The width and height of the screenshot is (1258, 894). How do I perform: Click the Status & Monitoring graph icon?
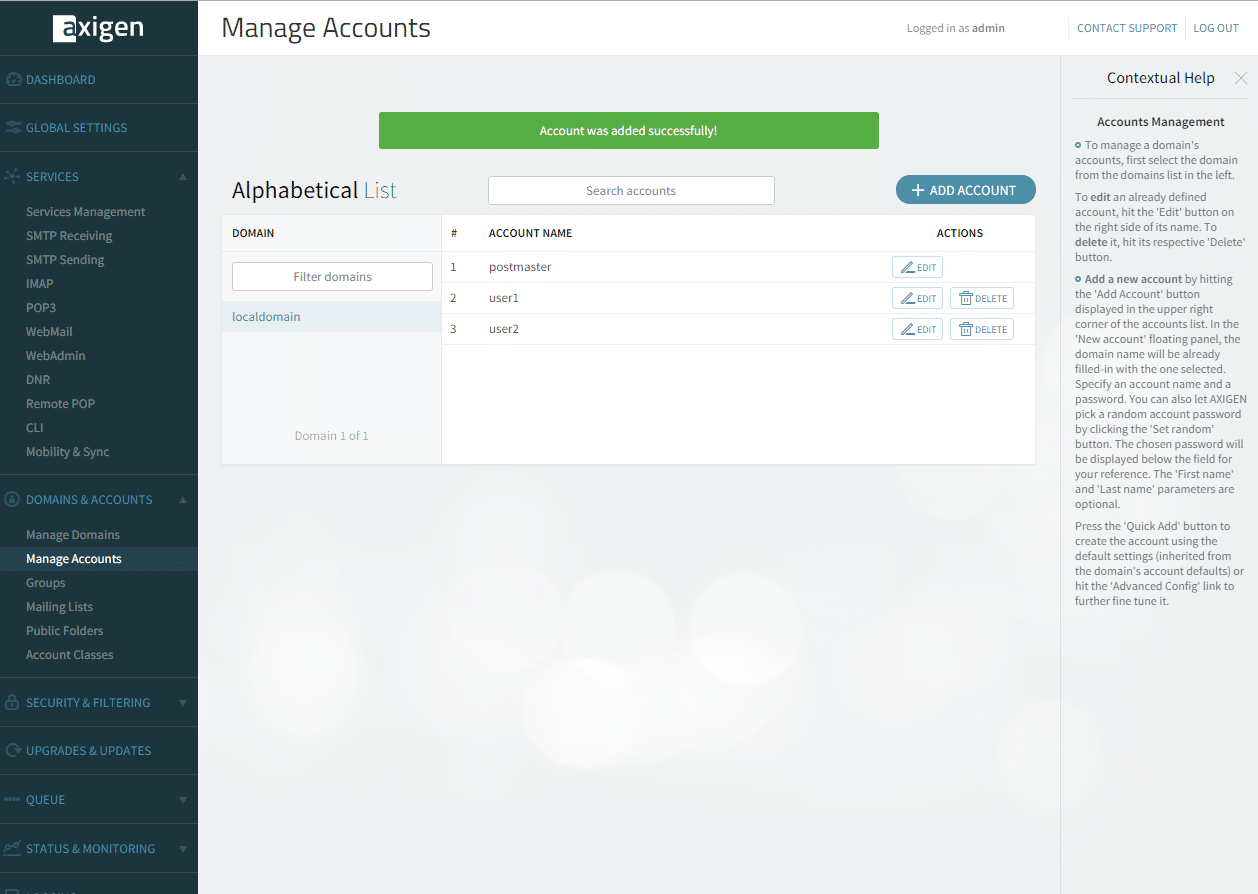[12, 848]
